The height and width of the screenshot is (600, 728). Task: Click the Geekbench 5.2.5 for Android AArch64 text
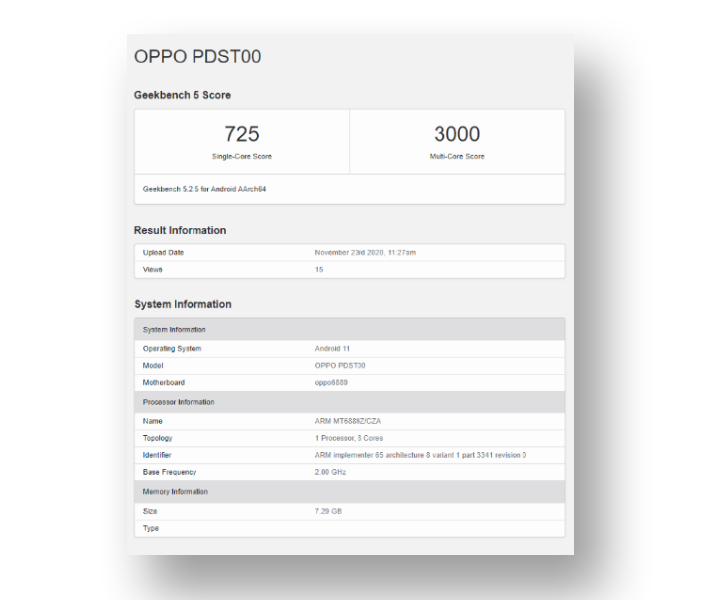(x=204, y=189)
